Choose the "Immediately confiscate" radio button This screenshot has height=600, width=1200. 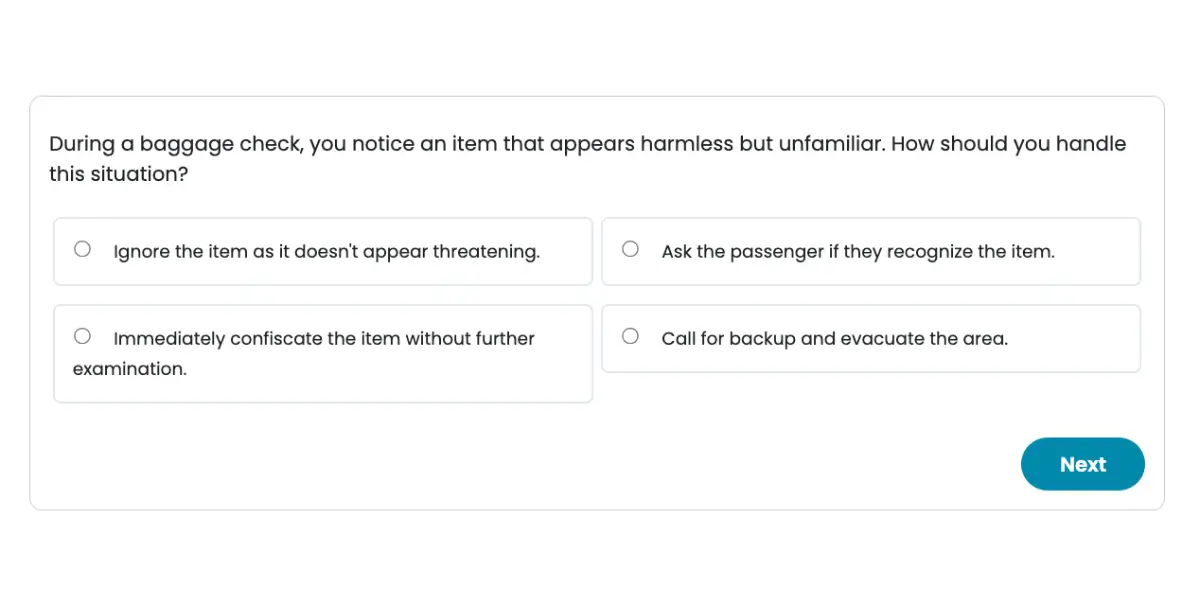(x=82, y=336)
